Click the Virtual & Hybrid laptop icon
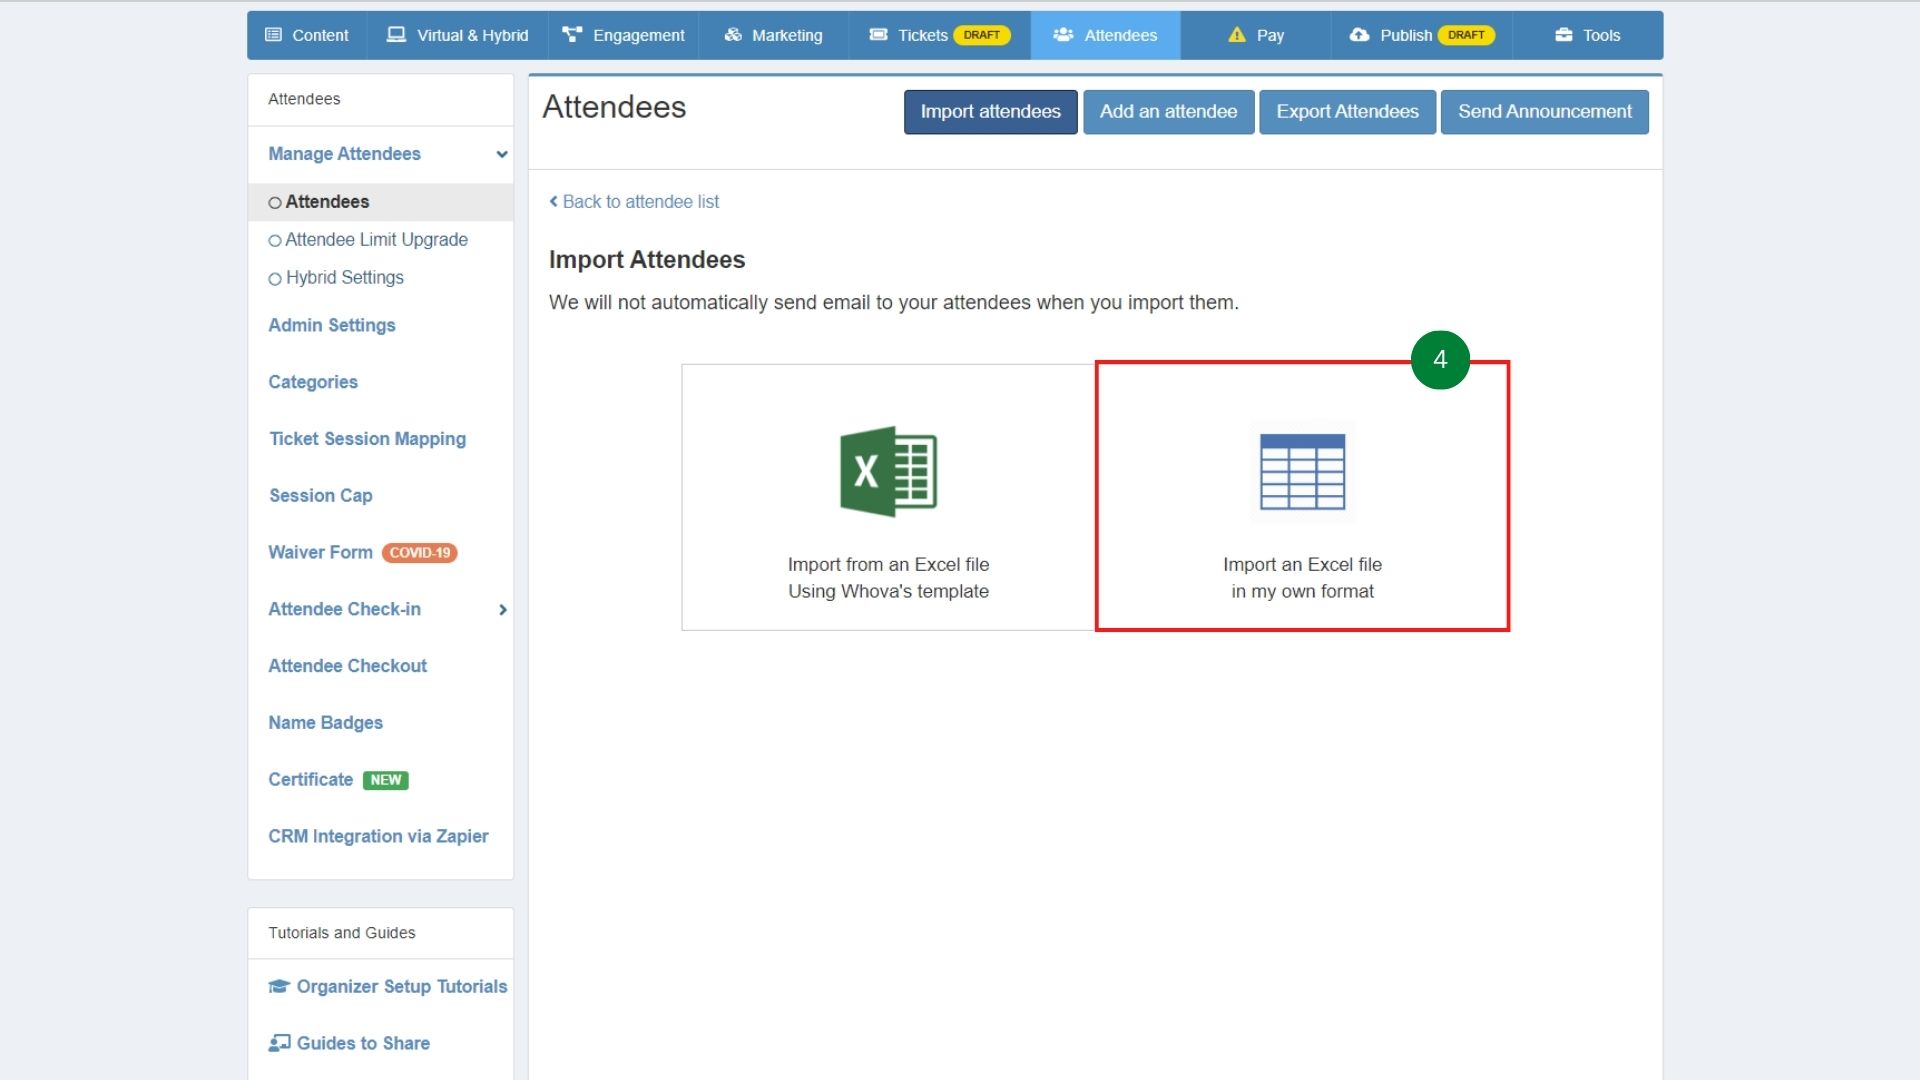The width and height of the screenshot is (1920, 1080). click(397, 35)
